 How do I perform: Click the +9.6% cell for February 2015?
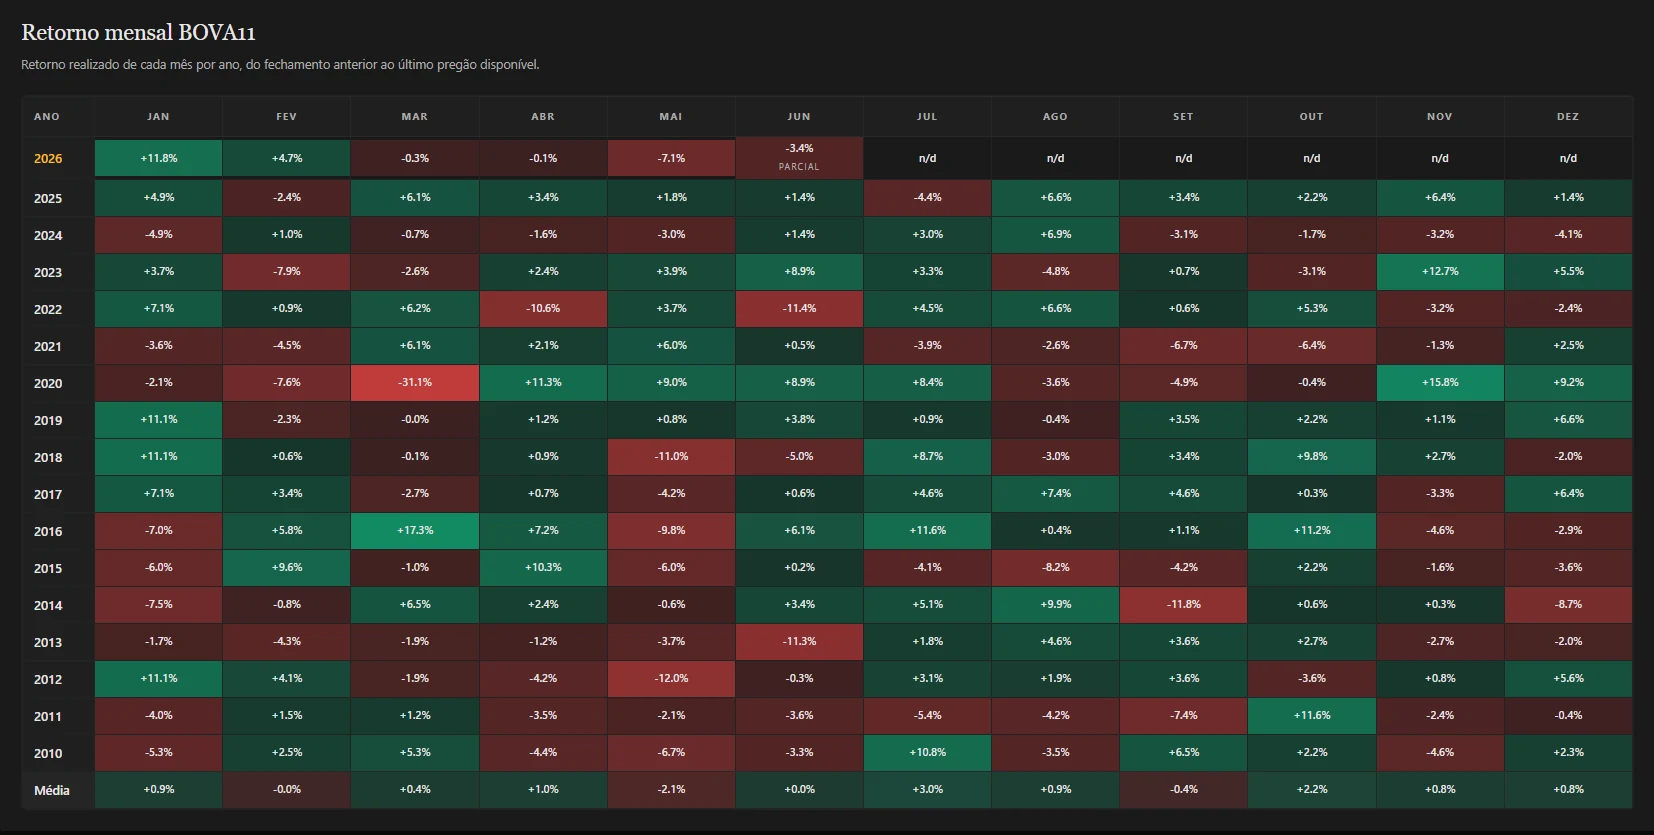(x=286, y=567)
